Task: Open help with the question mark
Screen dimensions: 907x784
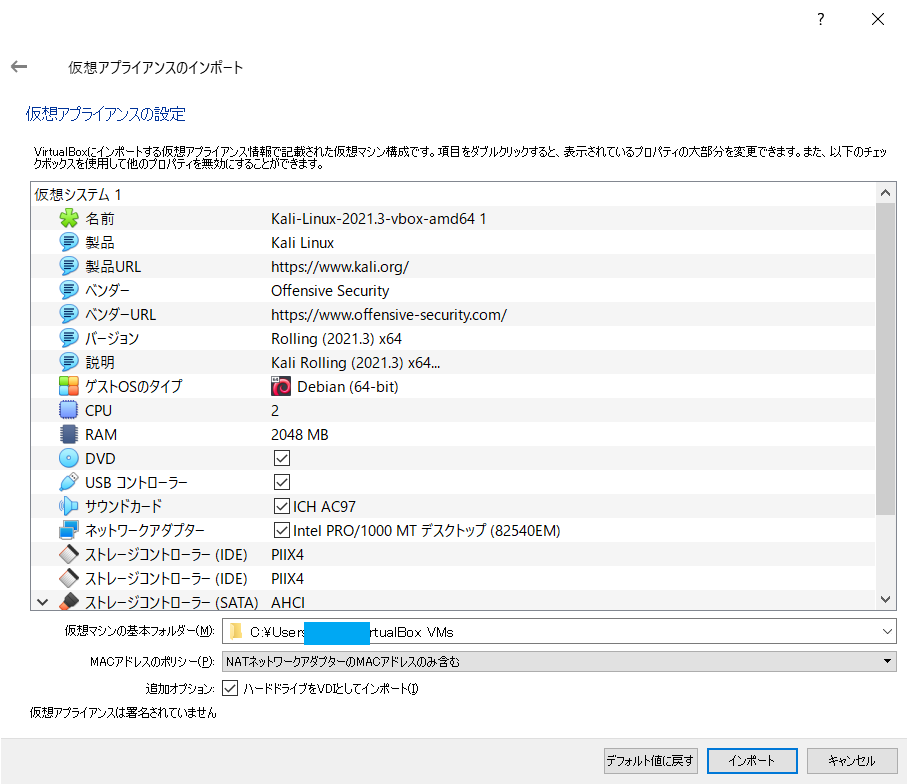Action: pos(820,19)
